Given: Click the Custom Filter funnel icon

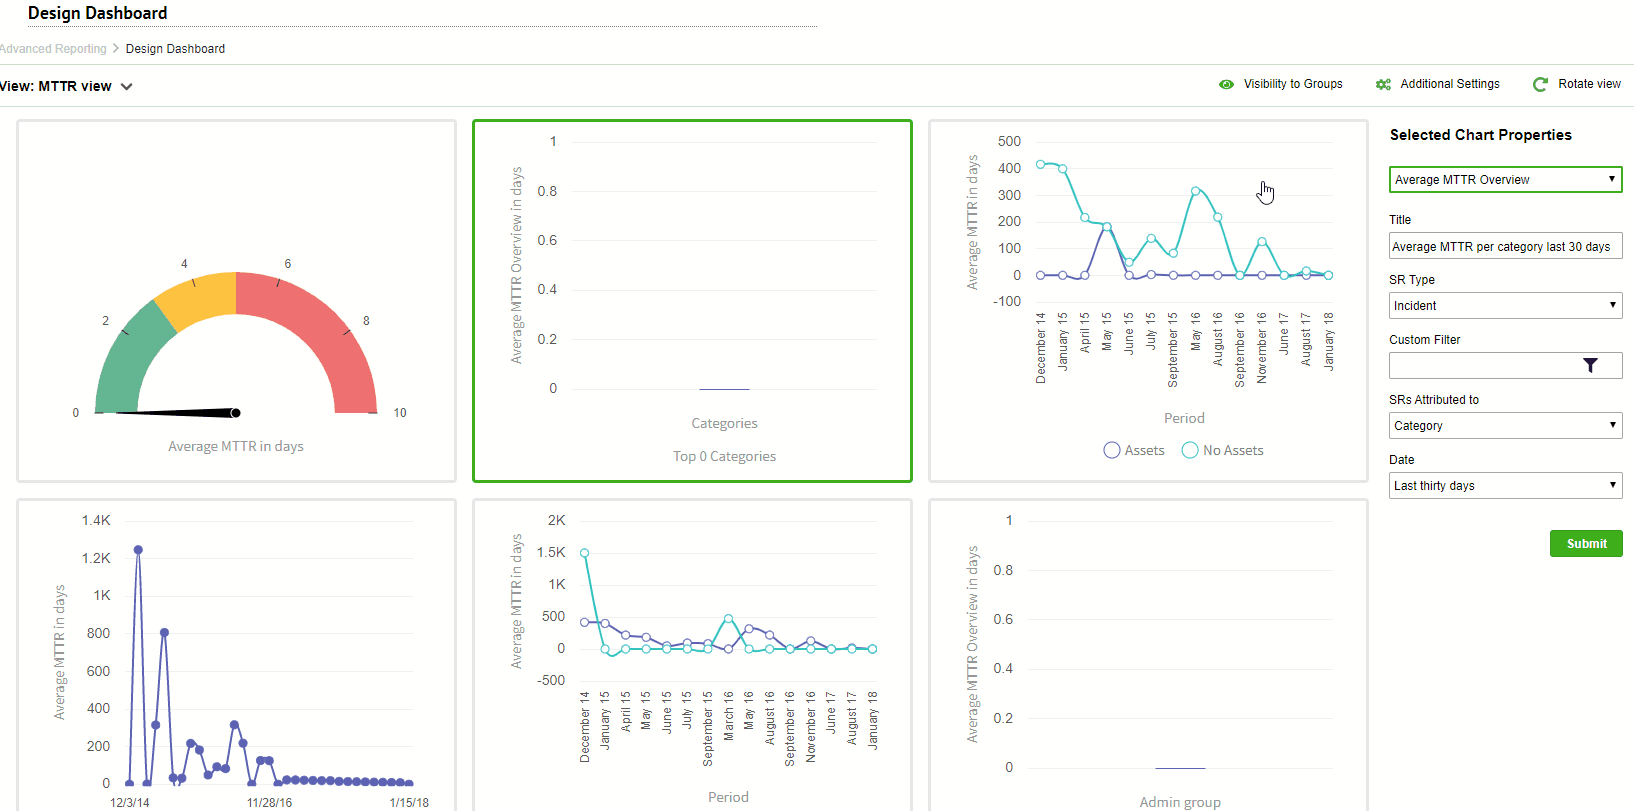Looking at the screenshot, I should [x=1590, y=366].
